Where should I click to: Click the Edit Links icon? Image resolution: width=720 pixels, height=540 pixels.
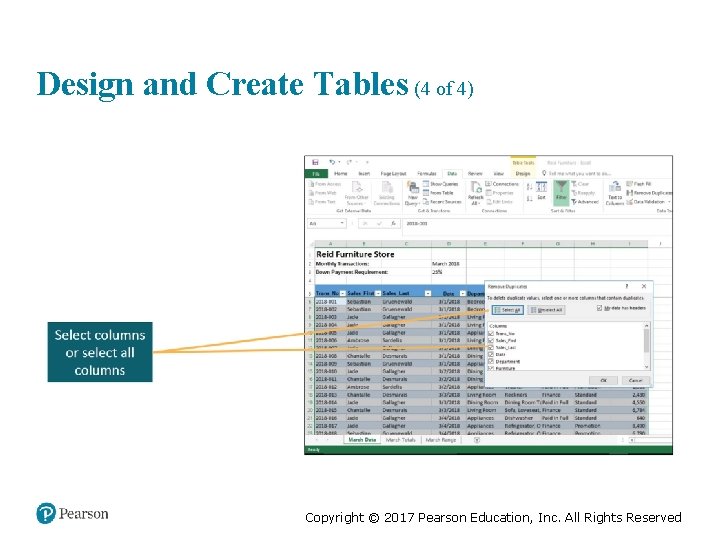click(x=488, y=202)
